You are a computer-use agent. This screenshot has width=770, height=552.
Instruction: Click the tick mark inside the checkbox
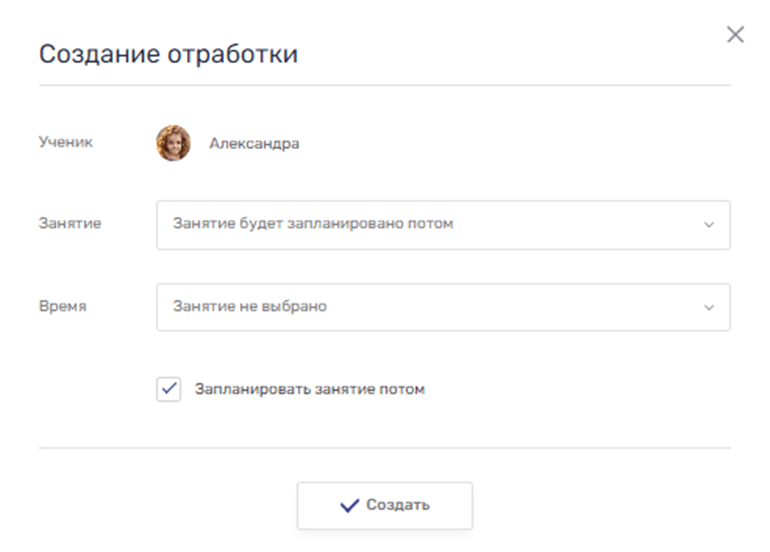pos(168,389)
